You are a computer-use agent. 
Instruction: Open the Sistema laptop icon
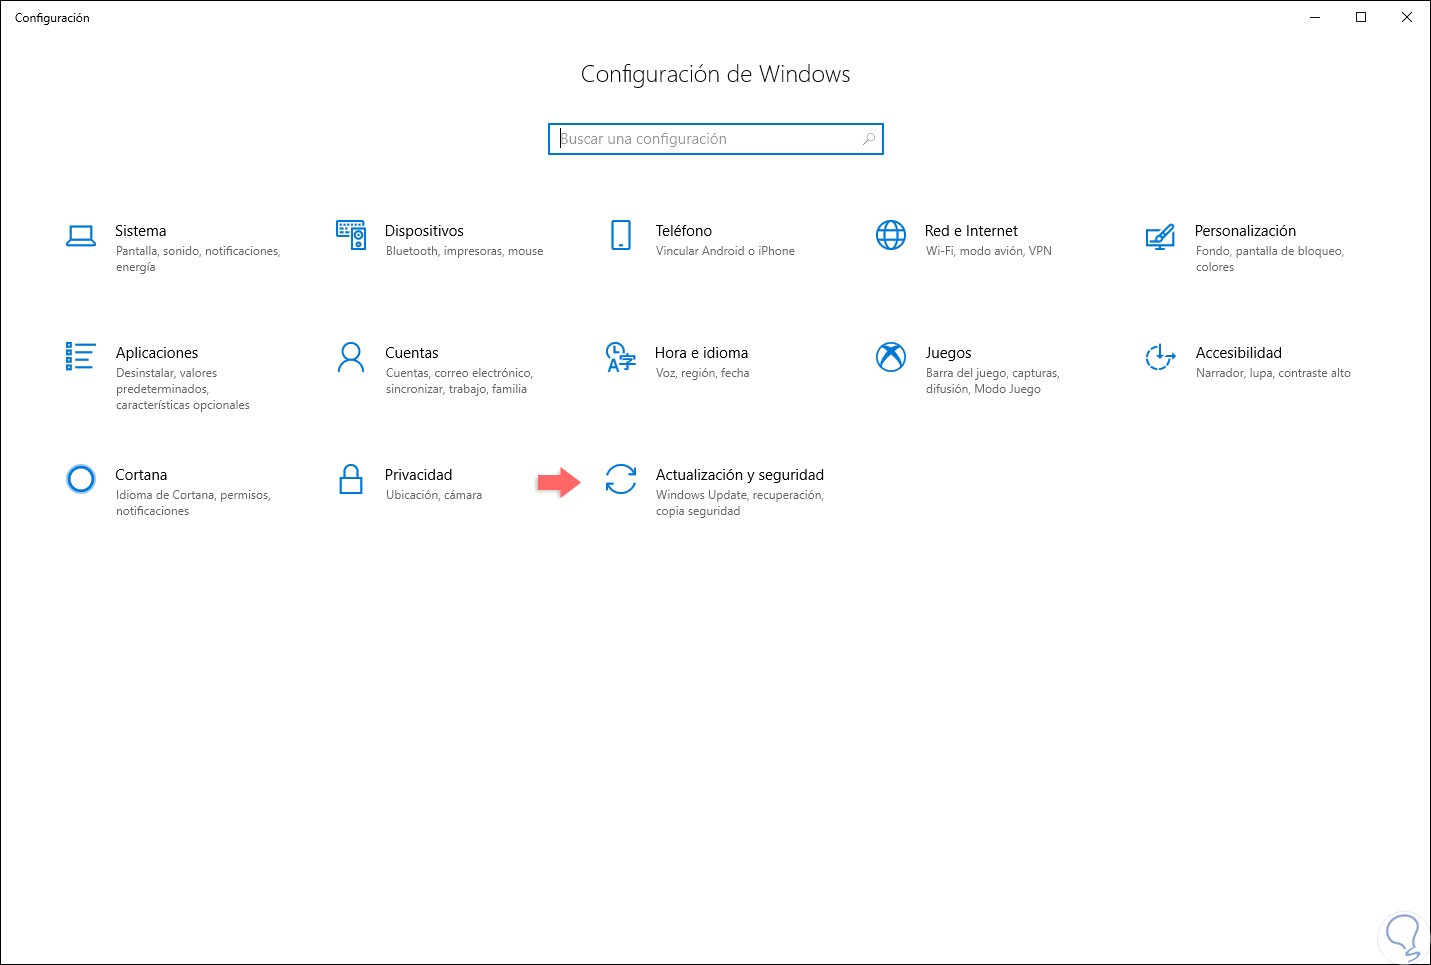point(81,236)
